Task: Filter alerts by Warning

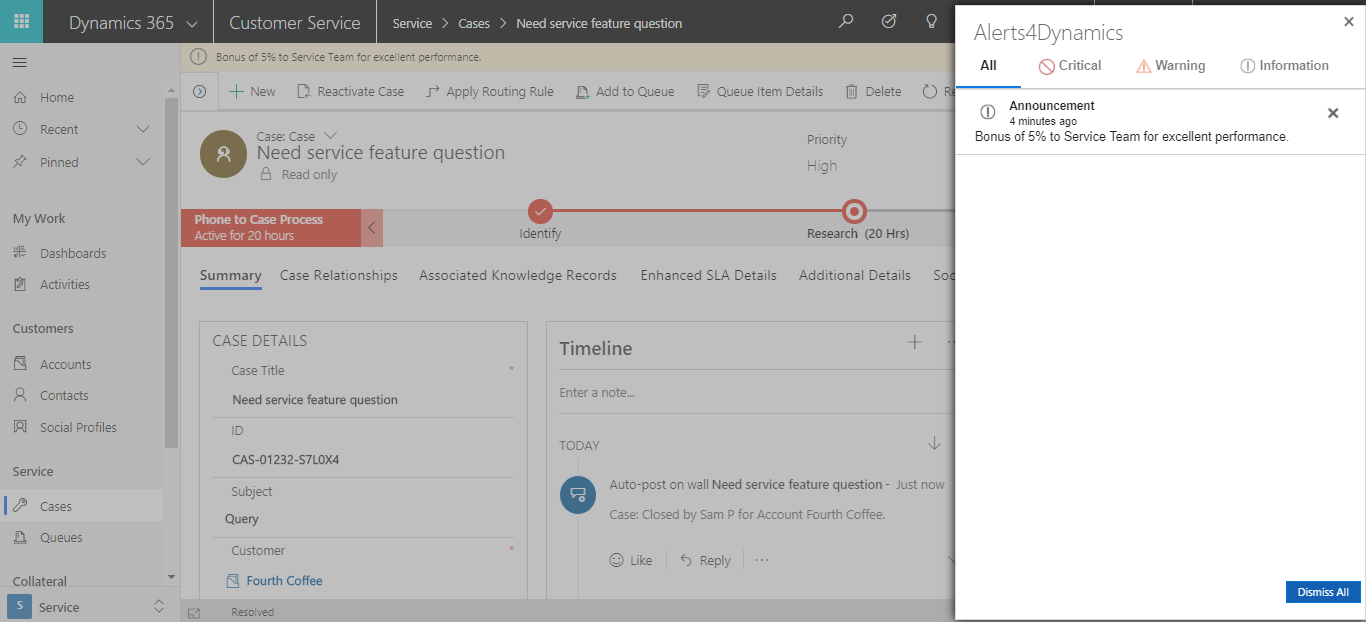Action: coord(1171,66)
